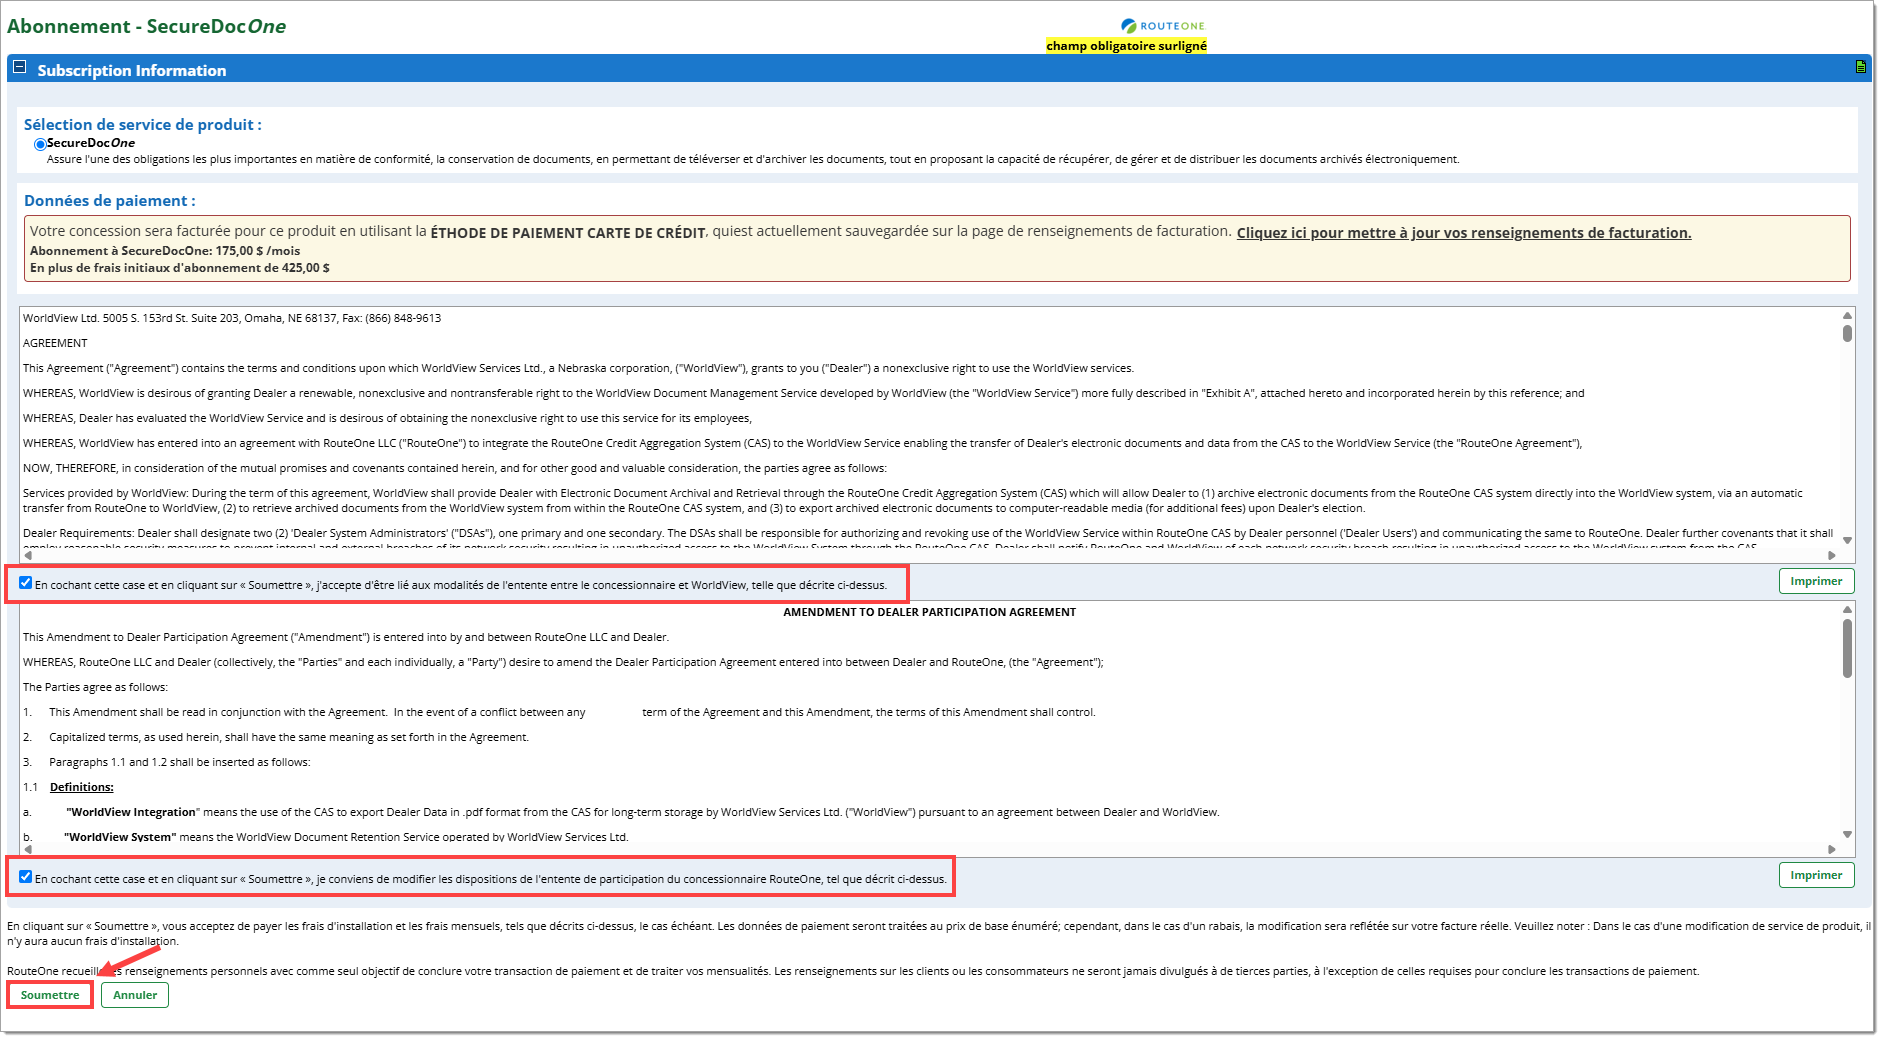Check the WorldView agreement acceptance checkbox

(x=26, y=583)
